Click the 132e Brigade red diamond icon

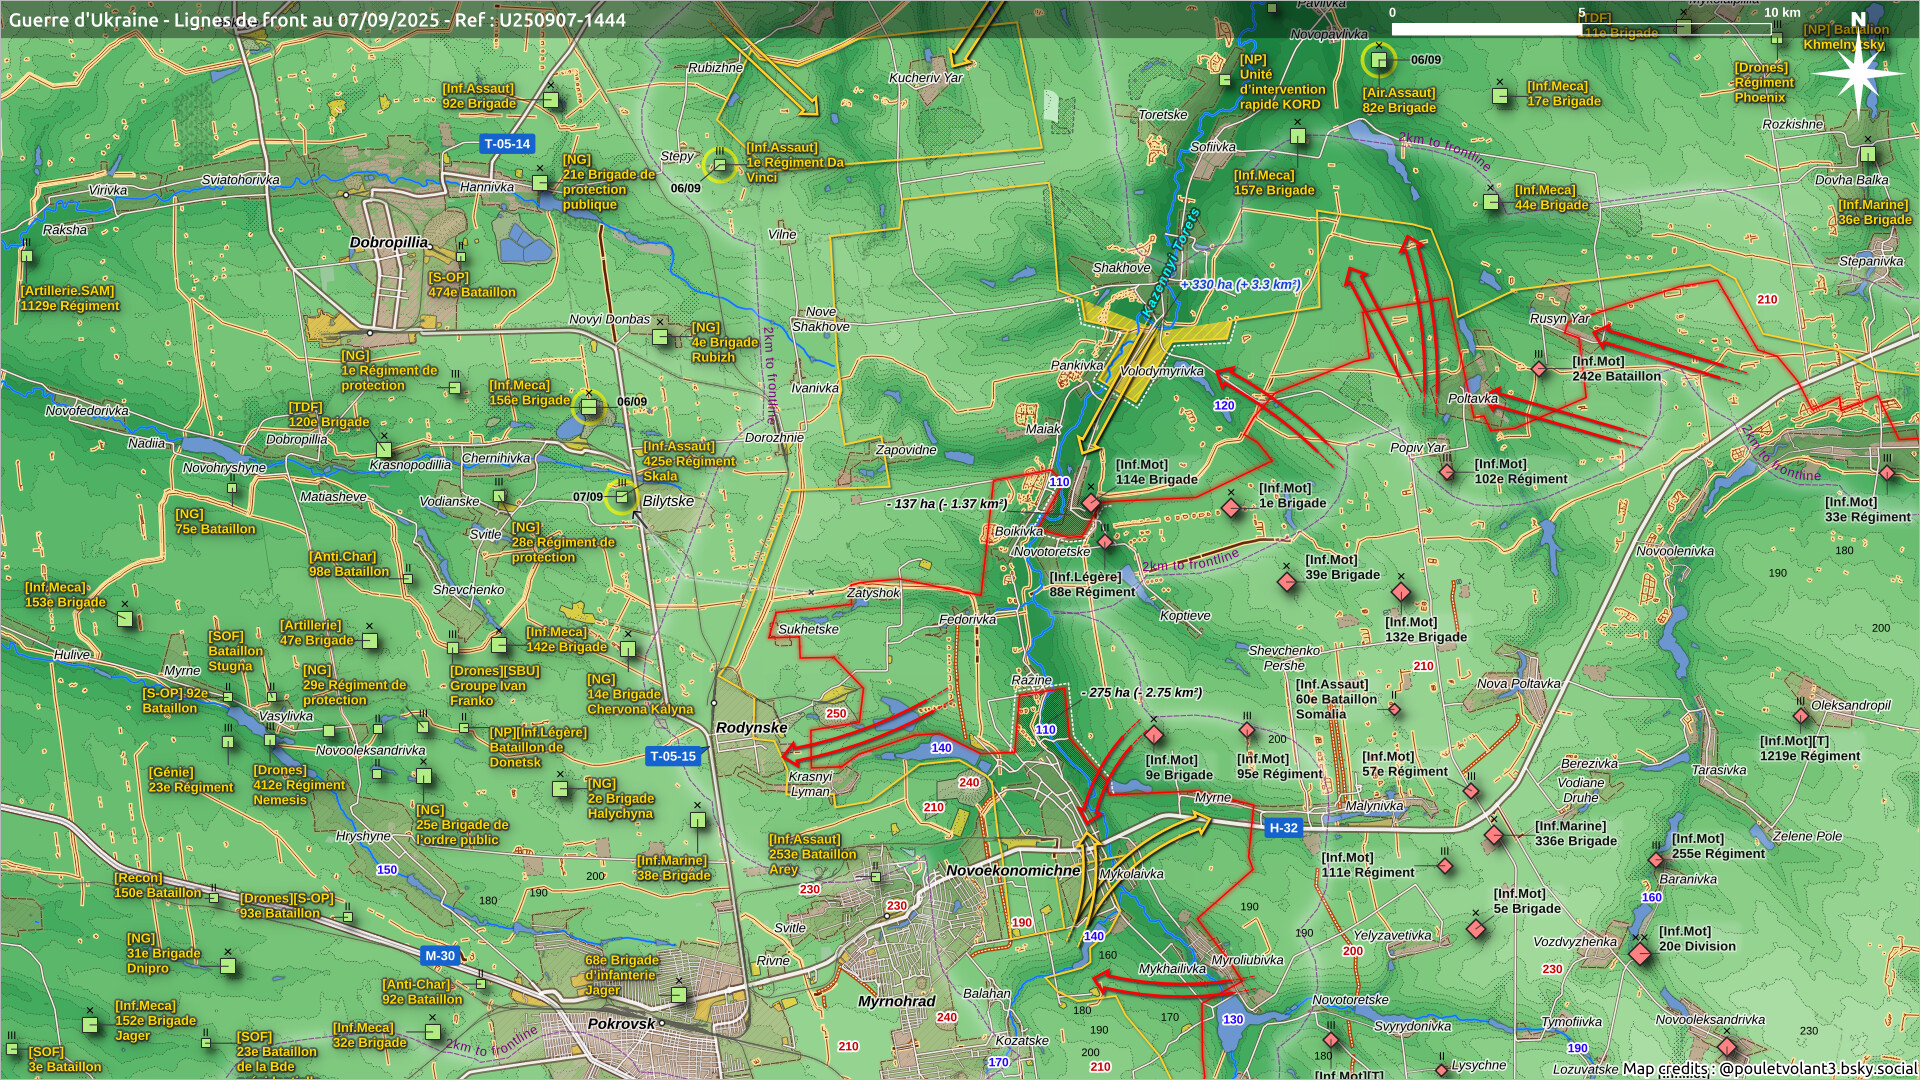1401,592
